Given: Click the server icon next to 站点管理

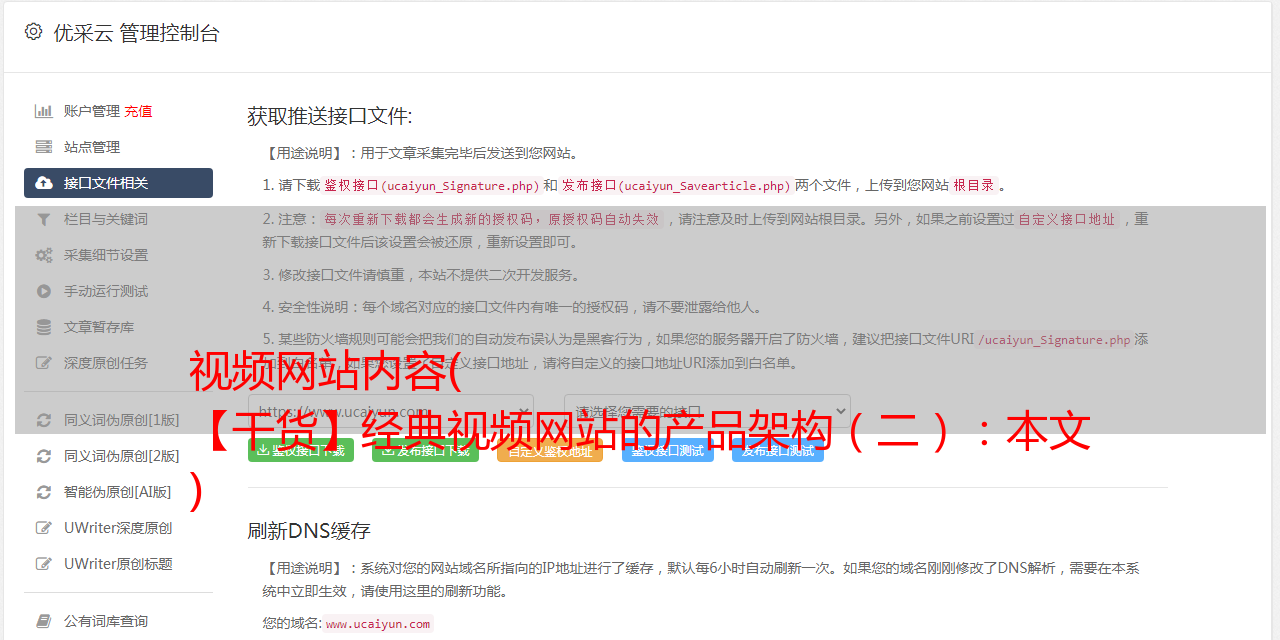Looking at the screenshot, I should pyautogui.click(x=44, y=147).
